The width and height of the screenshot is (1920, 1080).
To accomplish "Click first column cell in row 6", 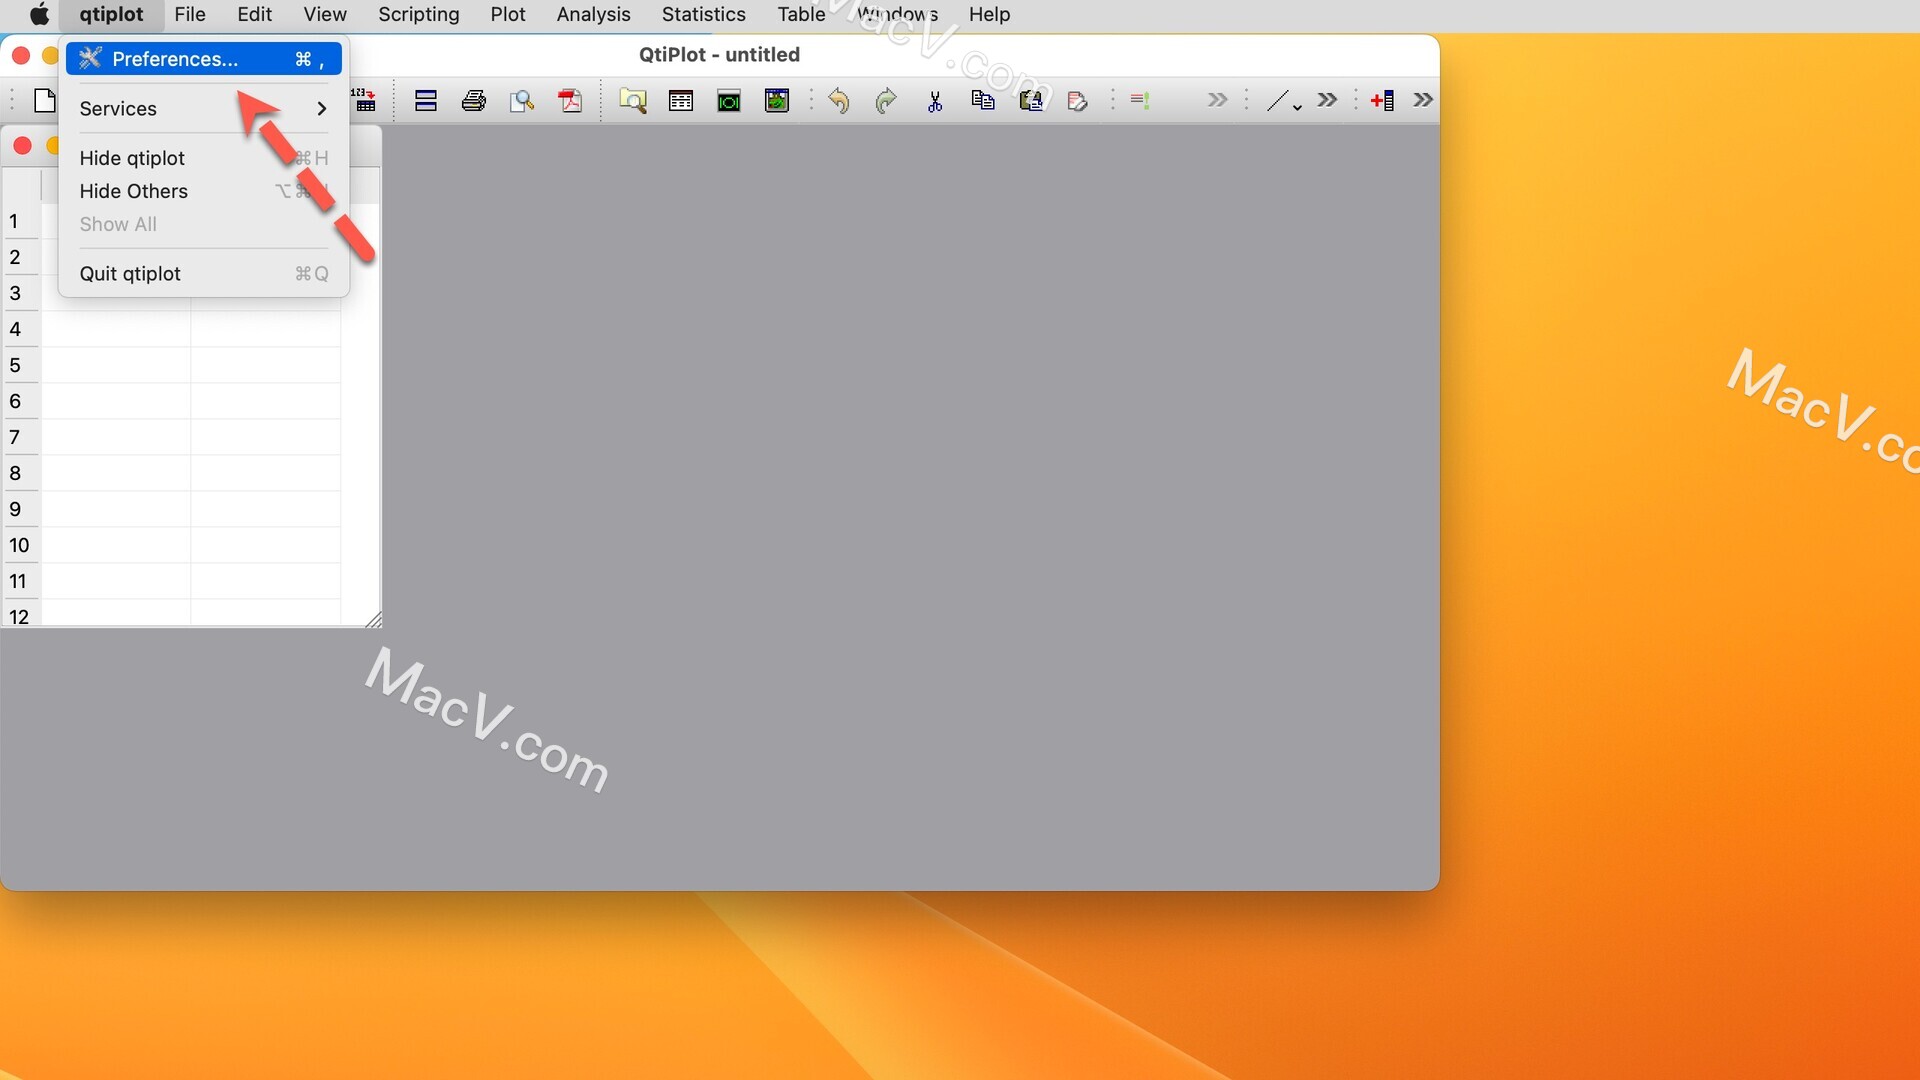I will pos(116,401).
